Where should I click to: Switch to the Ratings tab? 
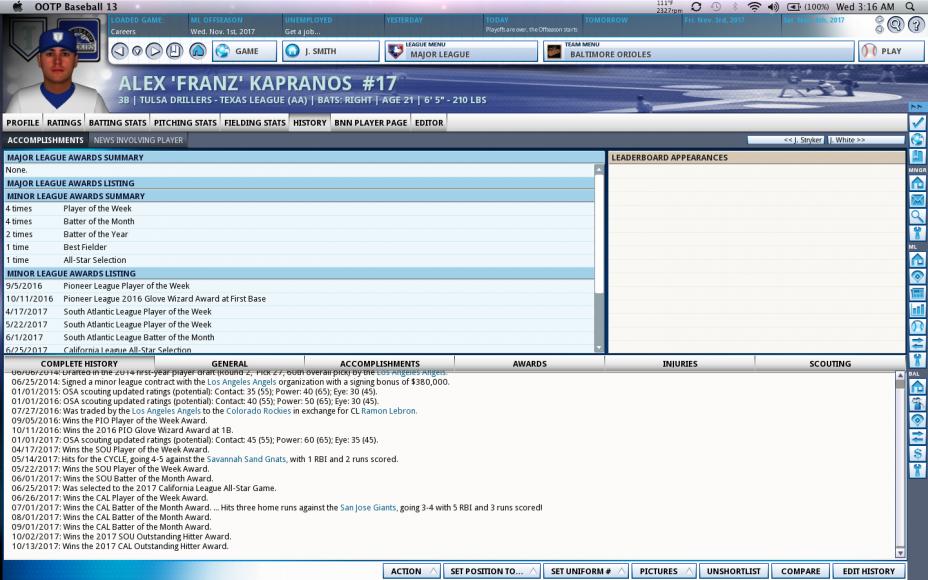click(64, 123)
